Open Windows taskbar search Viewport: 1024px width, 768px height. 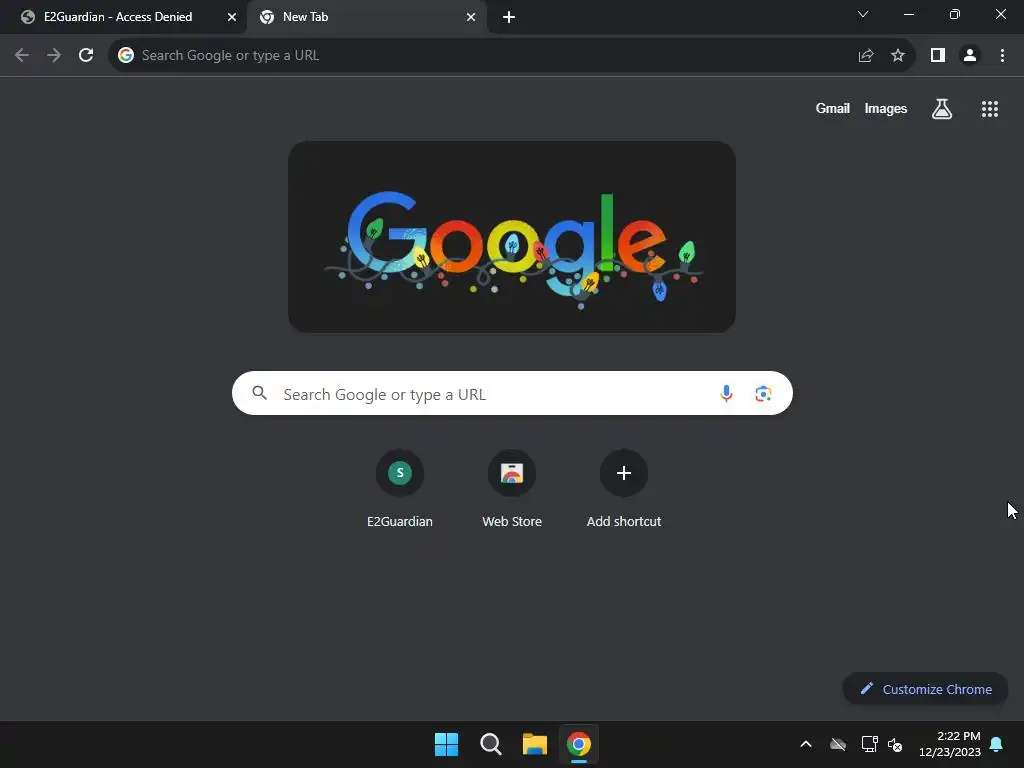point(490,744)
